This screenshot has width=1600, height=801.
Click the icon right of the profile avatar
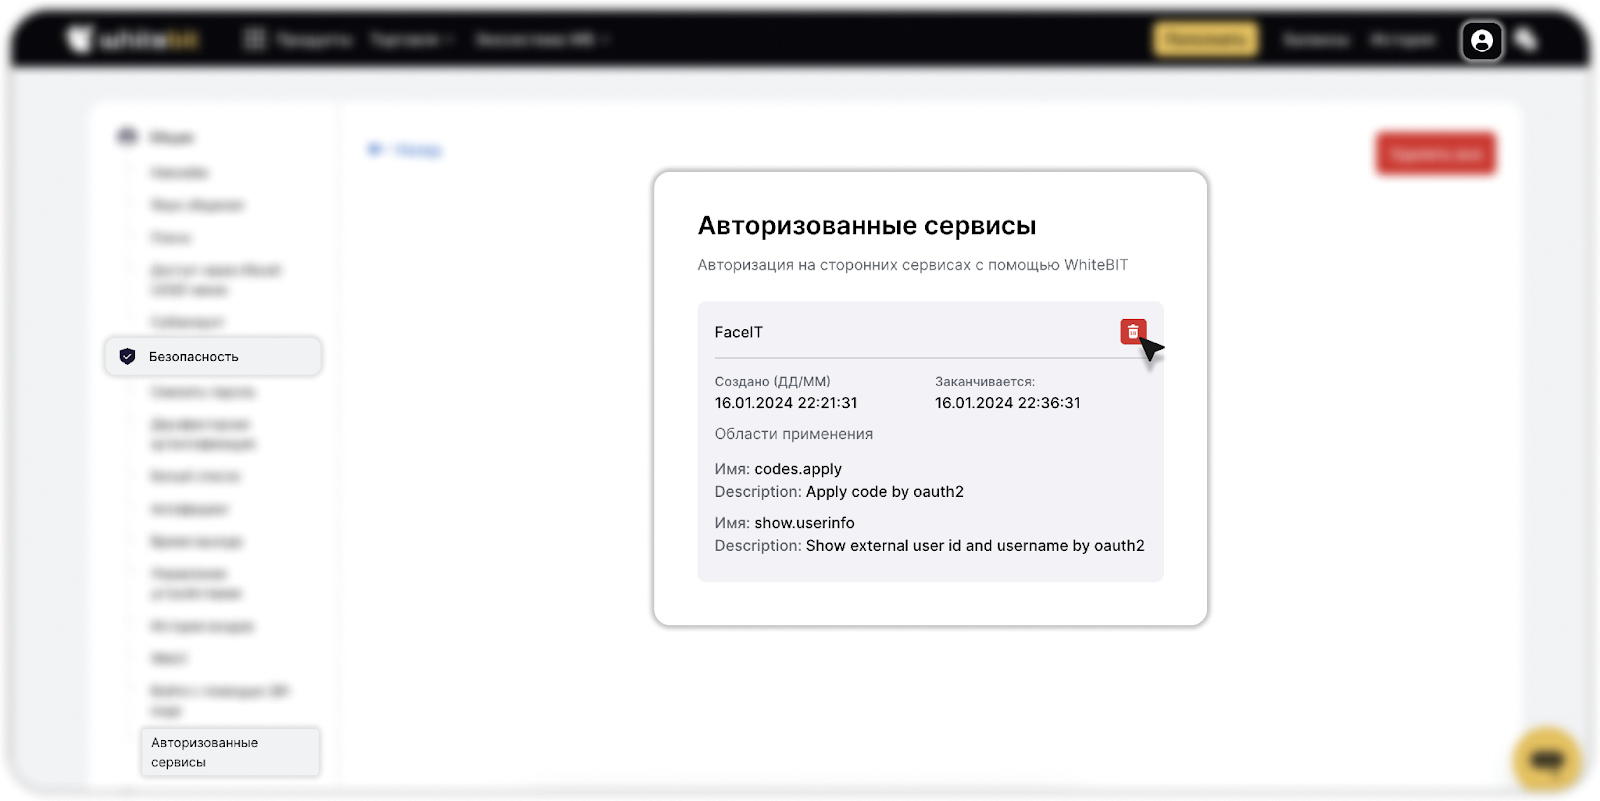point(1526,40)
